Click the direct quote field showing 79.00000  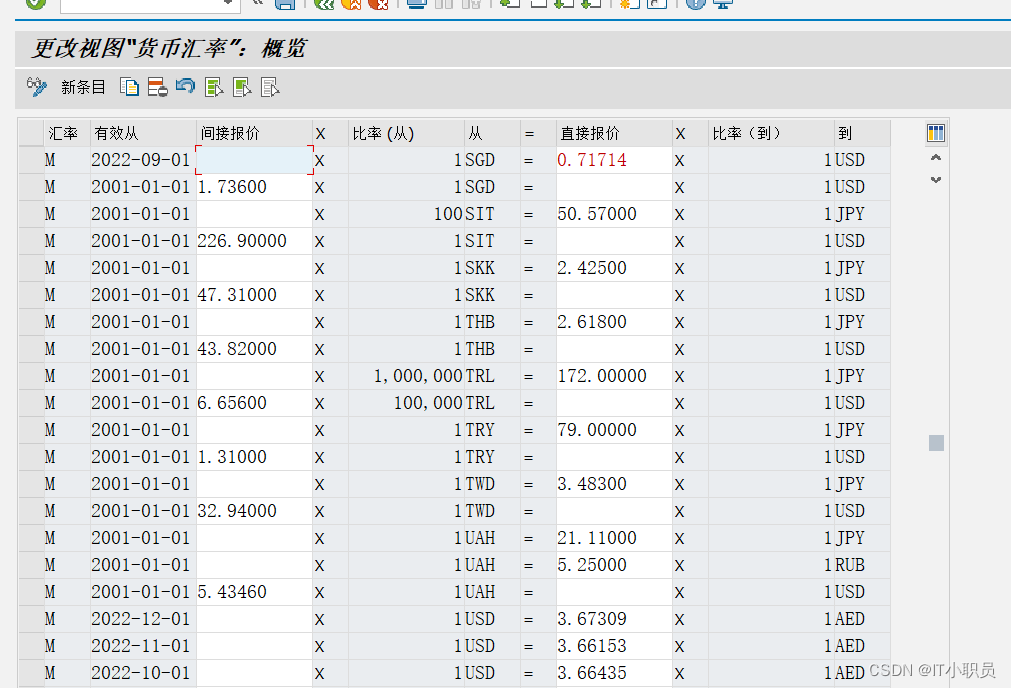pos(614,430)
